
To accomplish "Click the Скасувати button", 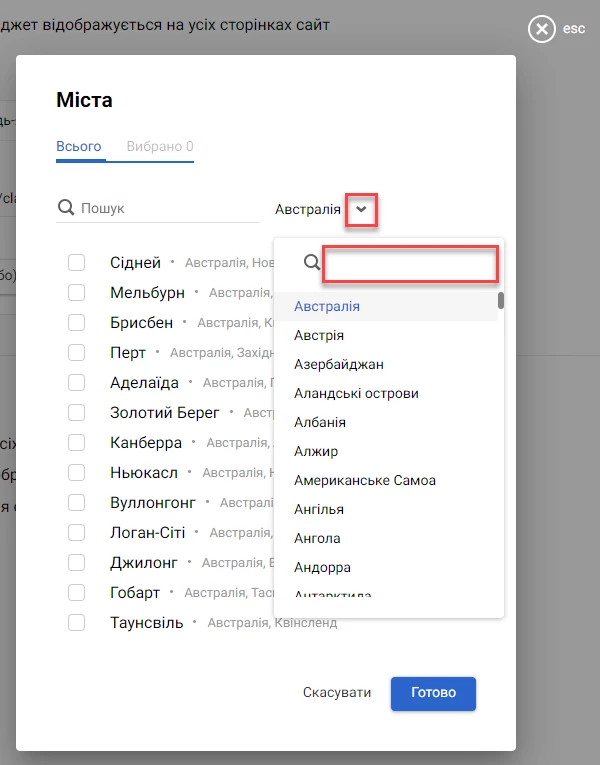I will (337, 693).
